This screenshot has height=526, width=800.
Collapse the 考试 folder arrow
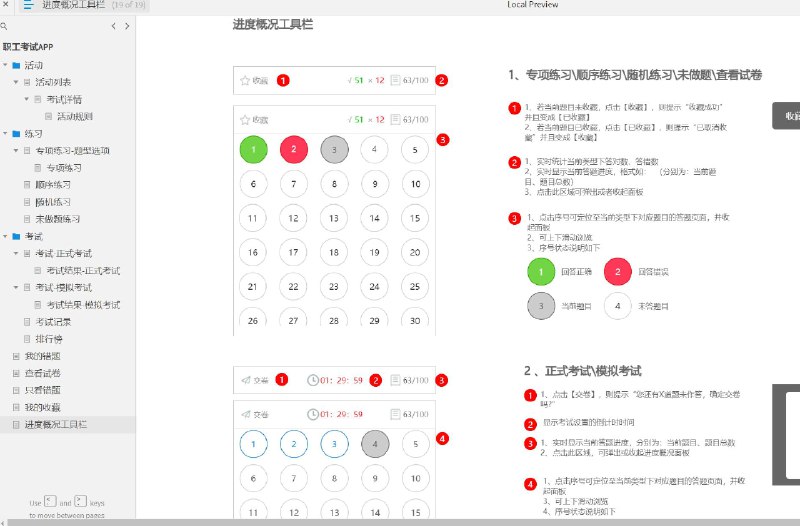click(x=5, y=236)
